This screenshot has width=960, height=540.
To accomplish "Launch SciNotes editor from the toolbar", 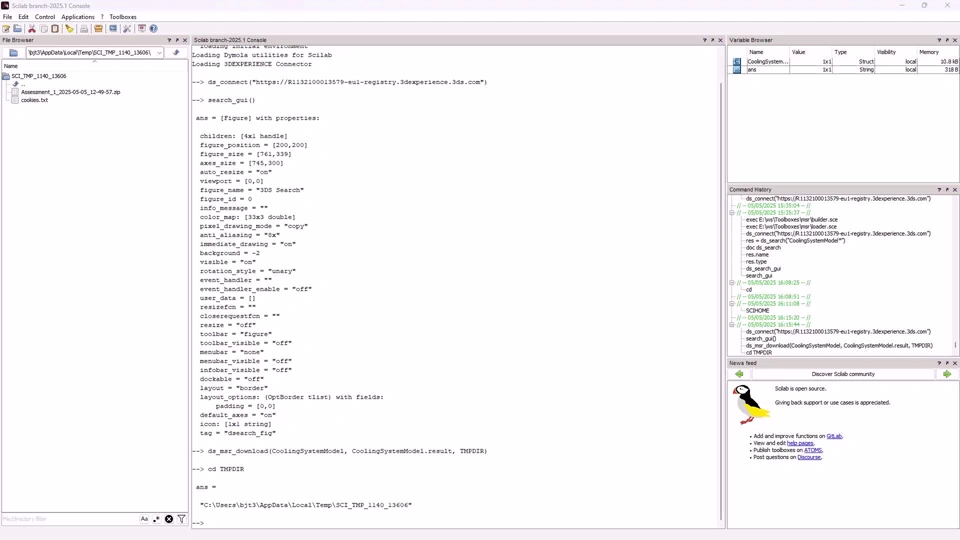I will pos(6,29).
